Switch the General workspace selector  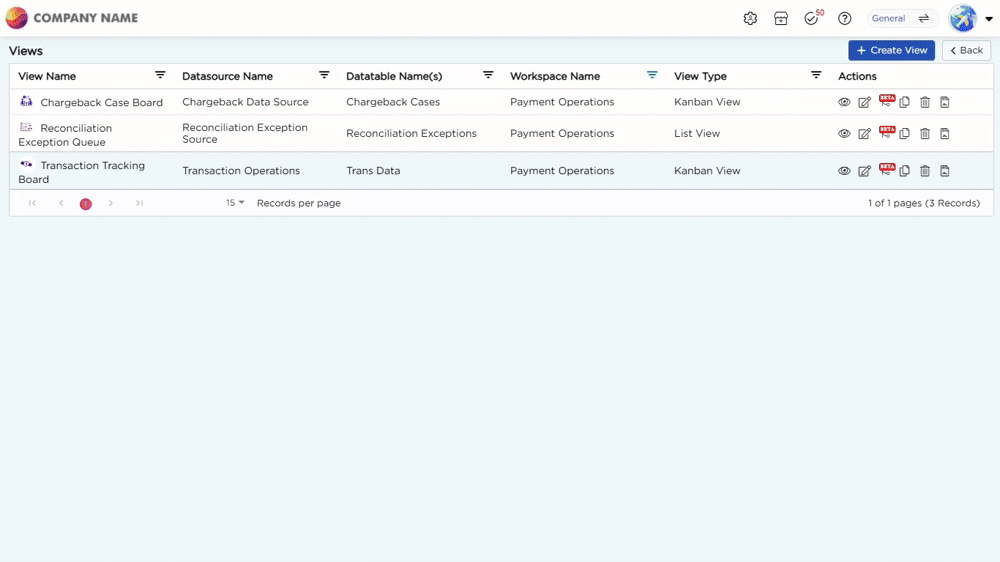click(901, 18)
